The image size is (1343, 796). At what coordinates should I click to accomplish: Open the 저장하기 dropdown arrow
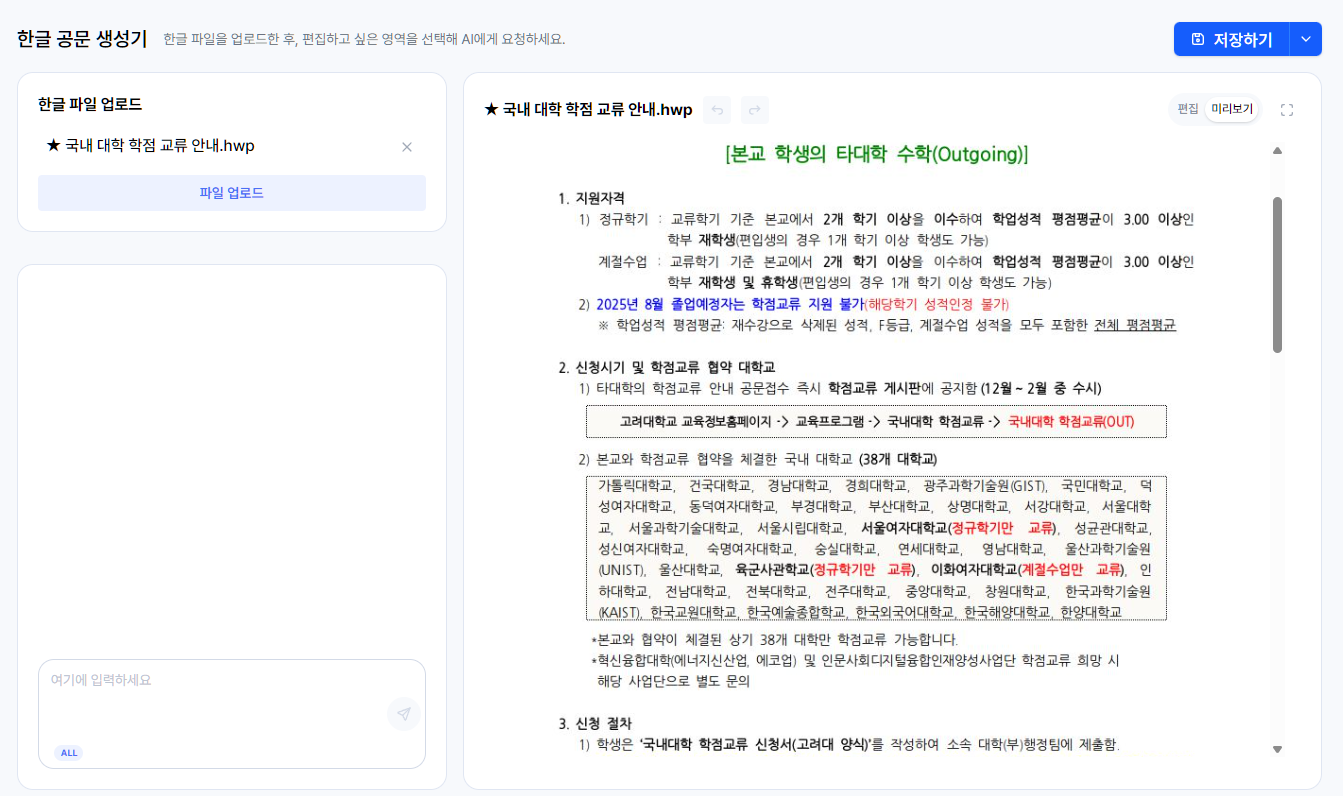click(x=1305, y=39)
